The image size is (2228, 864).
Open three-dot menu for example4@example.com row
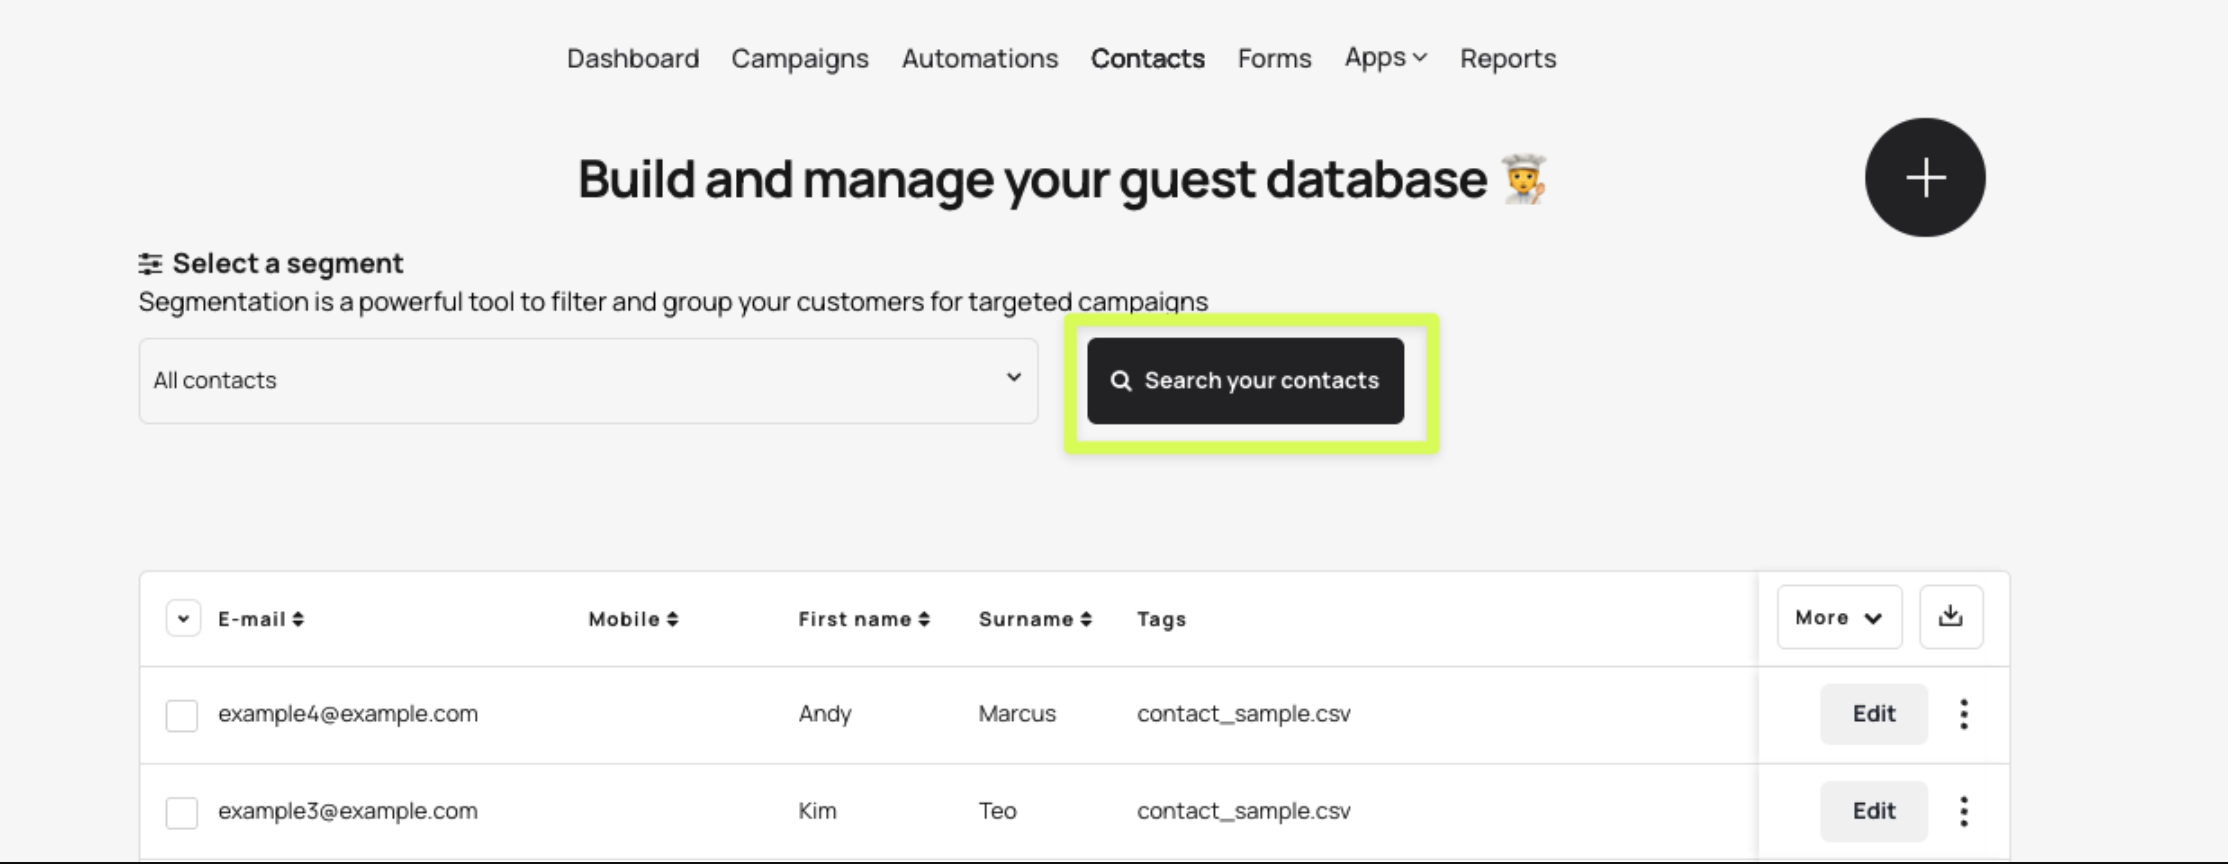[1964, 714]
